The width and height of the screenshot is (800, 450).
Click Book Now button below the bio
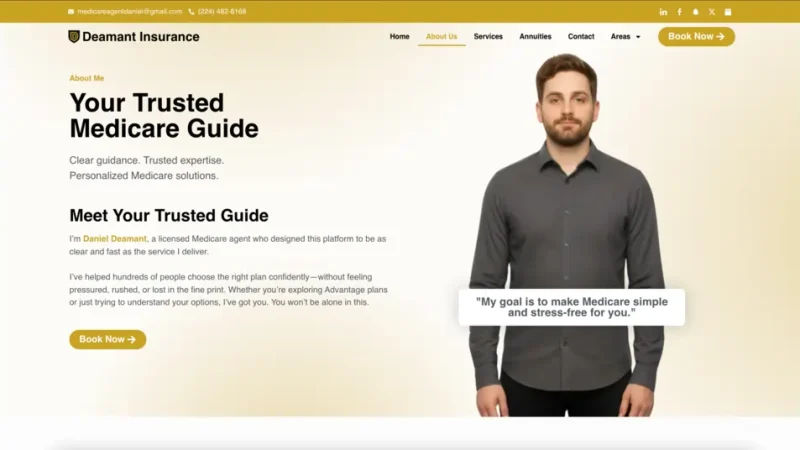point(107,339)
